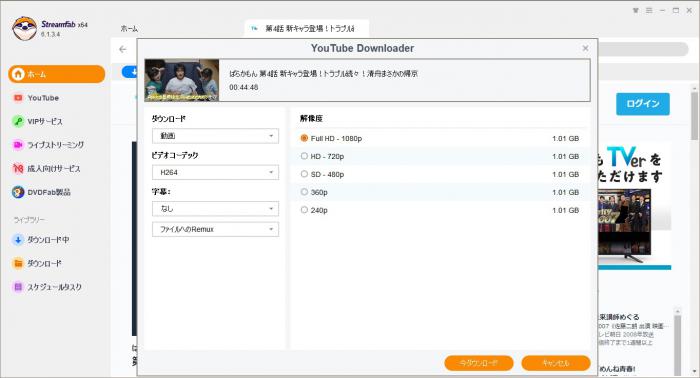Click the blue download button behind dialog
This screenshot has height=378, width=700.
(x=130, y=71)
